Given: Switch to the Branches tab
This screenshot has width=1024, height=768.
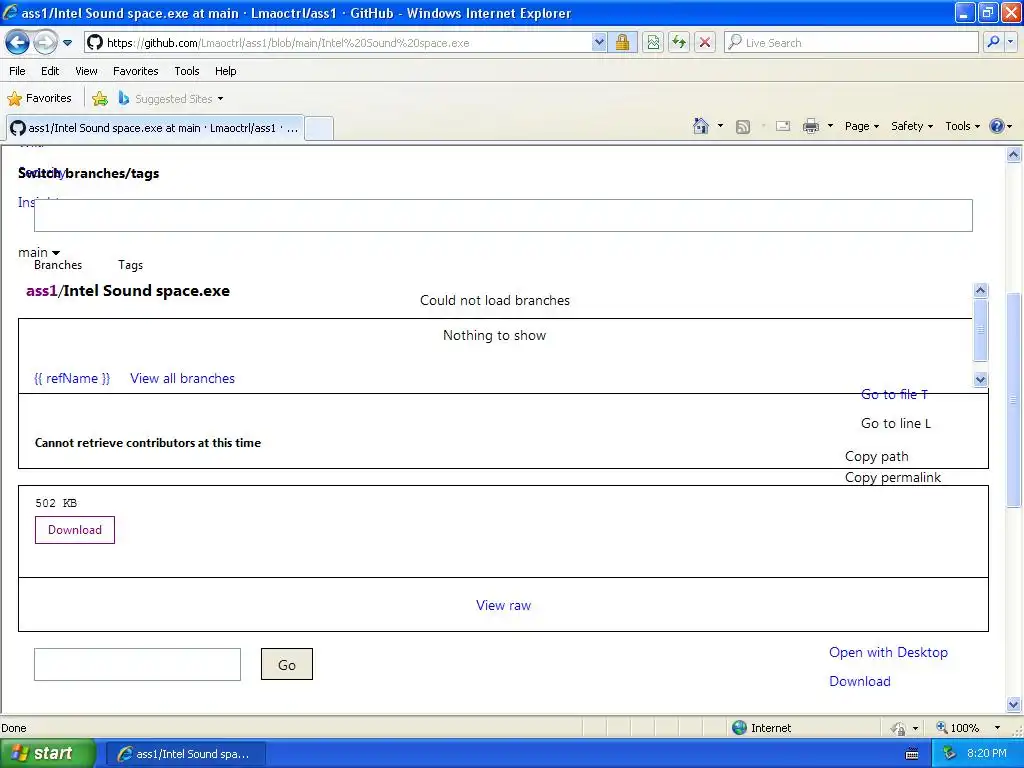Looking at the screenshot, I should point(58,265).
